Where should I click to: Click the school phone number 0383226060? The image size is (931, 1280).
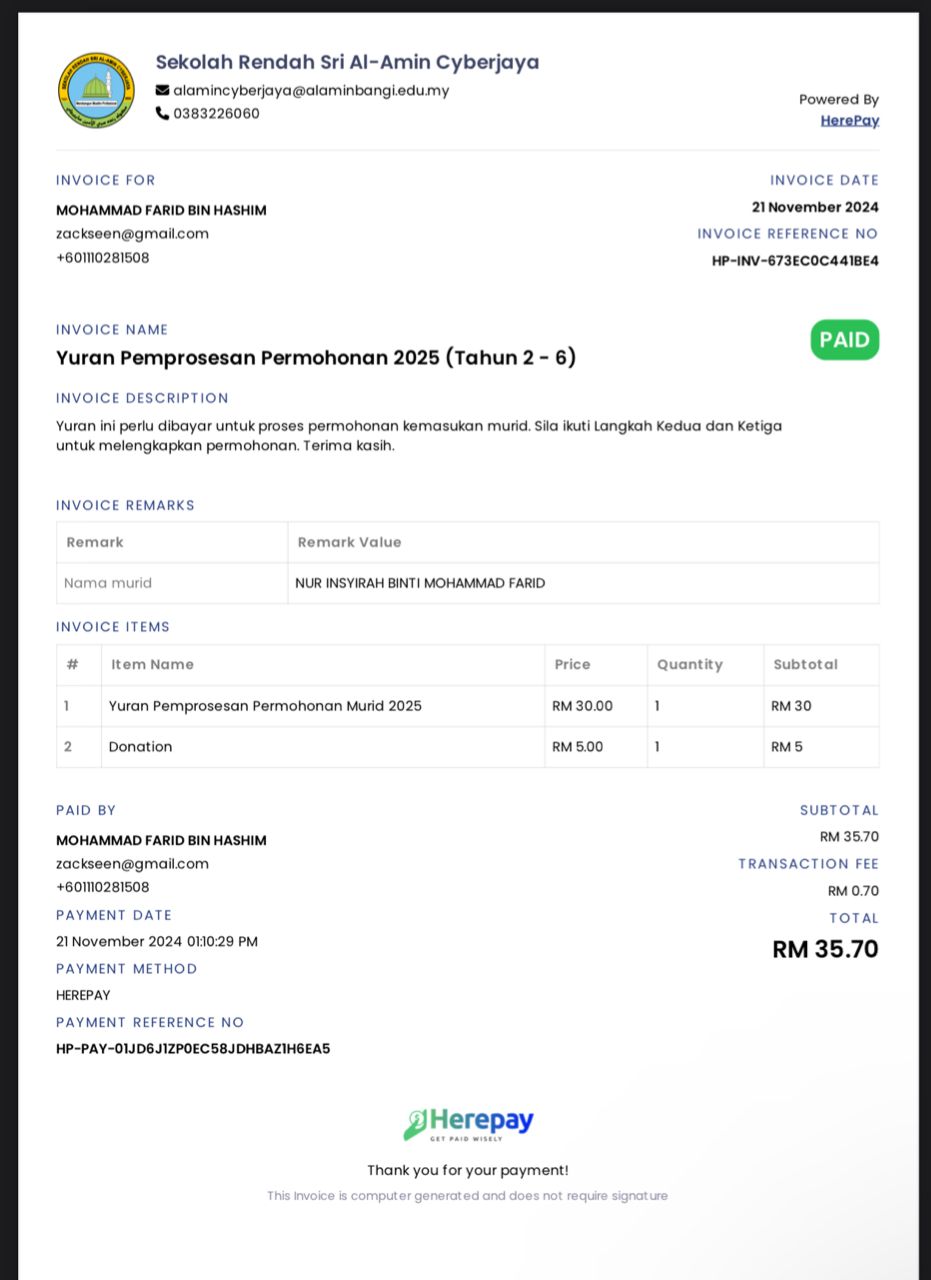216,113
